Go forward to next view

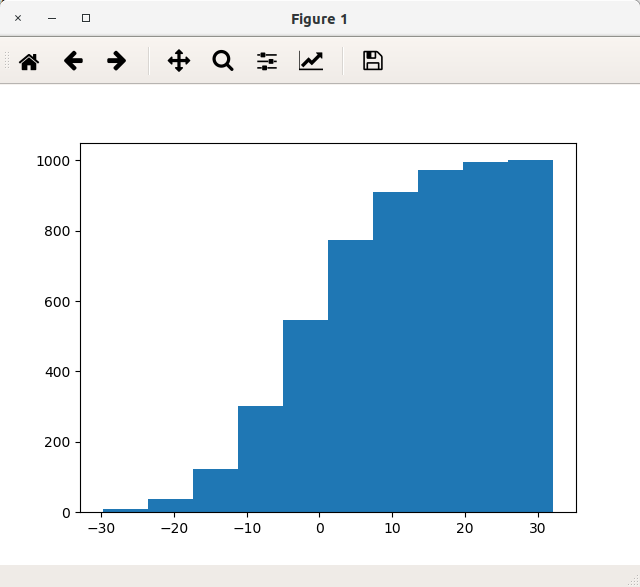point(117,61)
